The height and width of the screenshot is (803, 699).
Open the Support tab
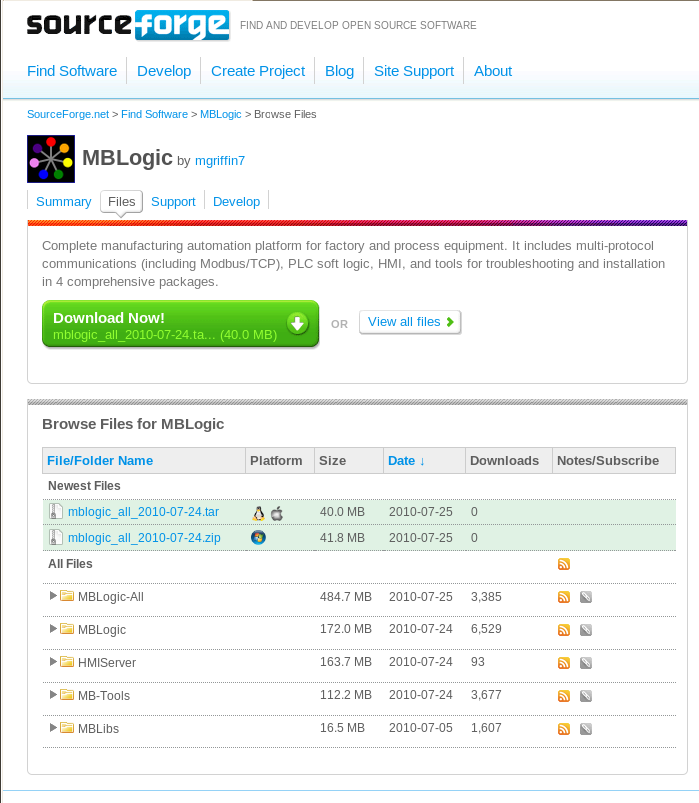point(173,201)
